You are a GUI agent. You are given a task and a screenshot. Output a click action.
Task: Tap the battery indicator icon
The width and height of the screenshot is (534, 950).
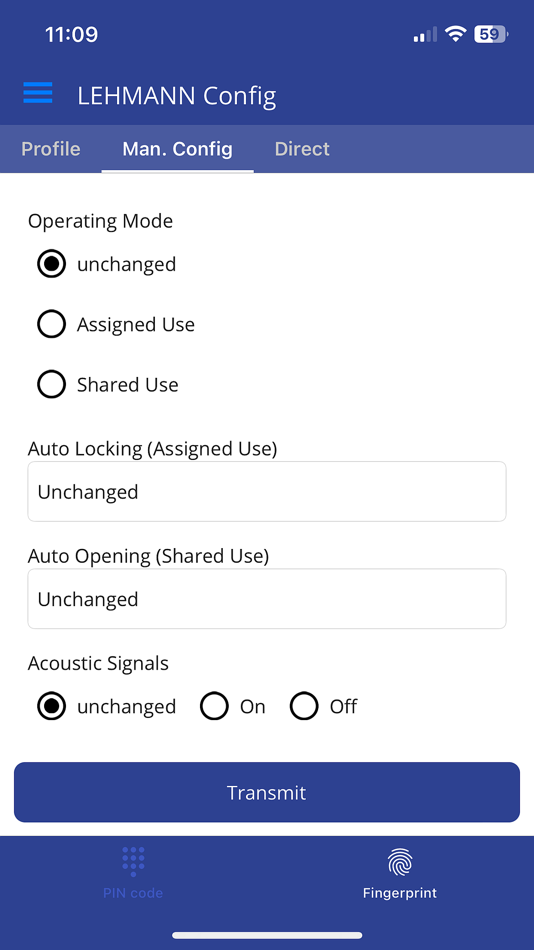[491, 34]
